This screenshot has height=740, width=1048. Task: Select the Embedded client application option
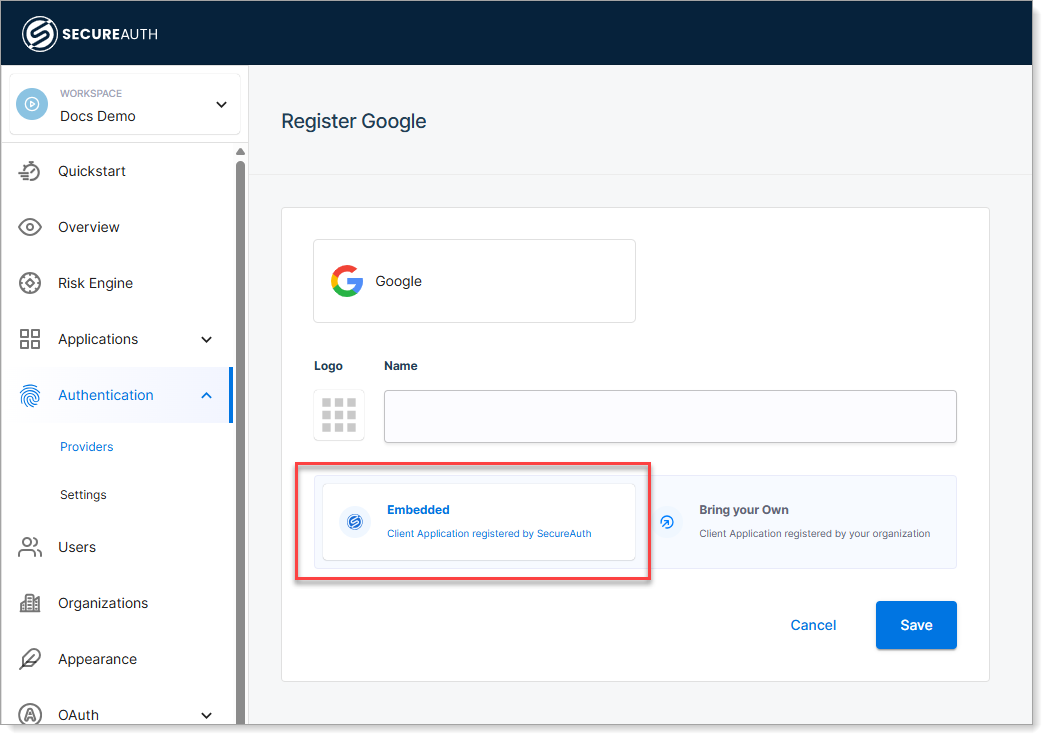pyautogui.click(x=479, y=521)
